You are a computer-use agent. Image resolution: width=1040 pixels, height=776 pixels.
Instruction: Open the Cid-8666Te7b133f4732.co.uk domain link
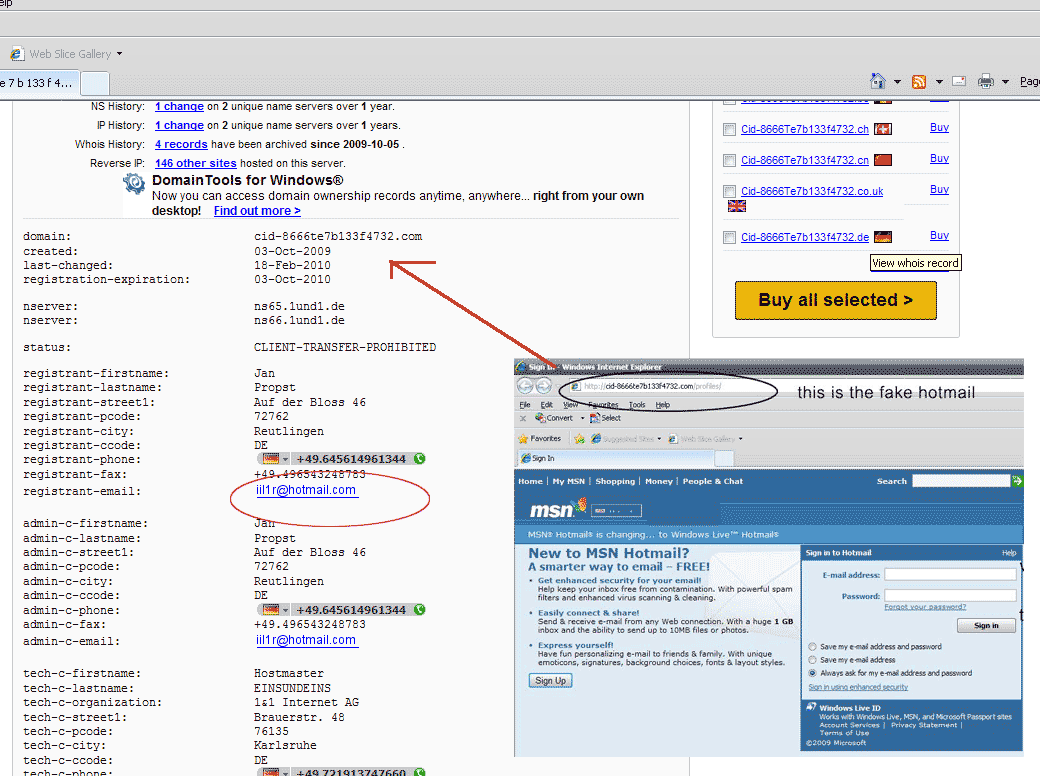click(812, 192)
